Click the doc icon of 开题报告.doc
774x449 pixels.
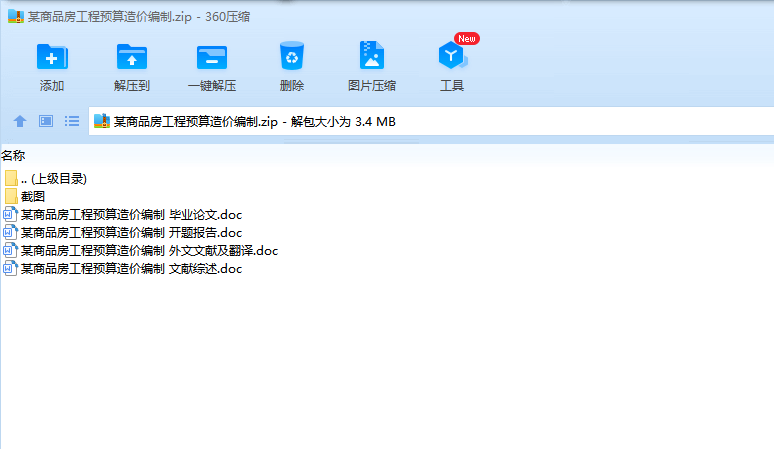pos(10,232)
